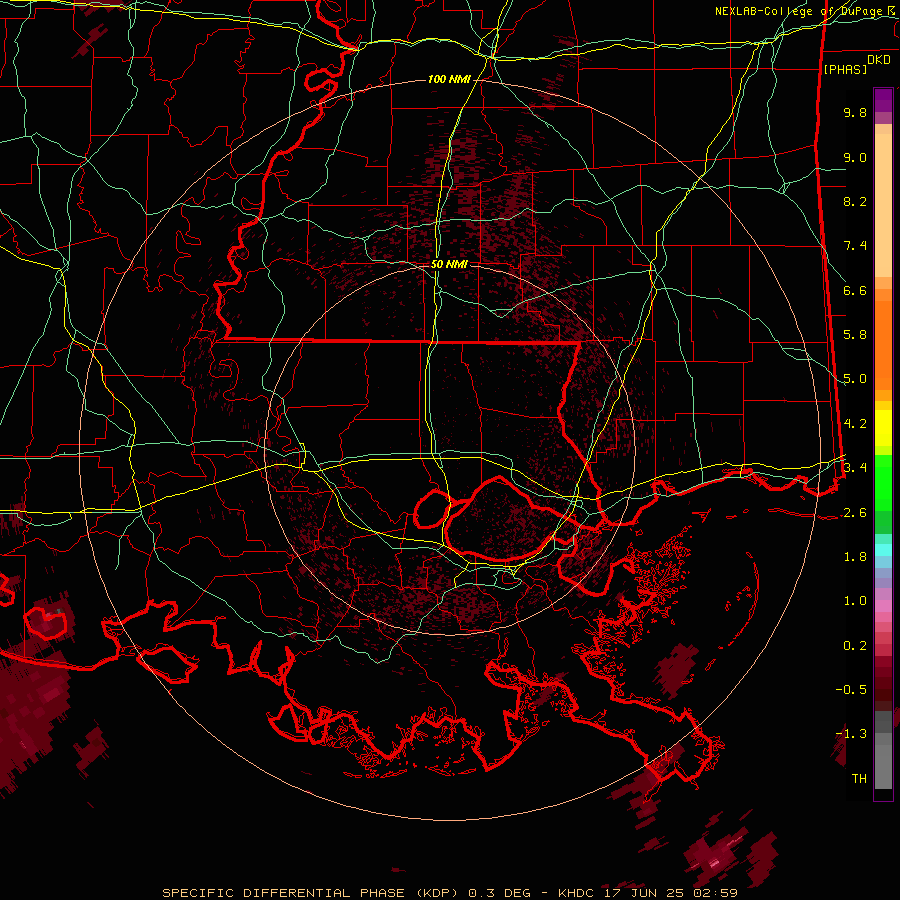Click the 9.0 value on the scale
Screen dimensions: 900x900
coord(855,157)
